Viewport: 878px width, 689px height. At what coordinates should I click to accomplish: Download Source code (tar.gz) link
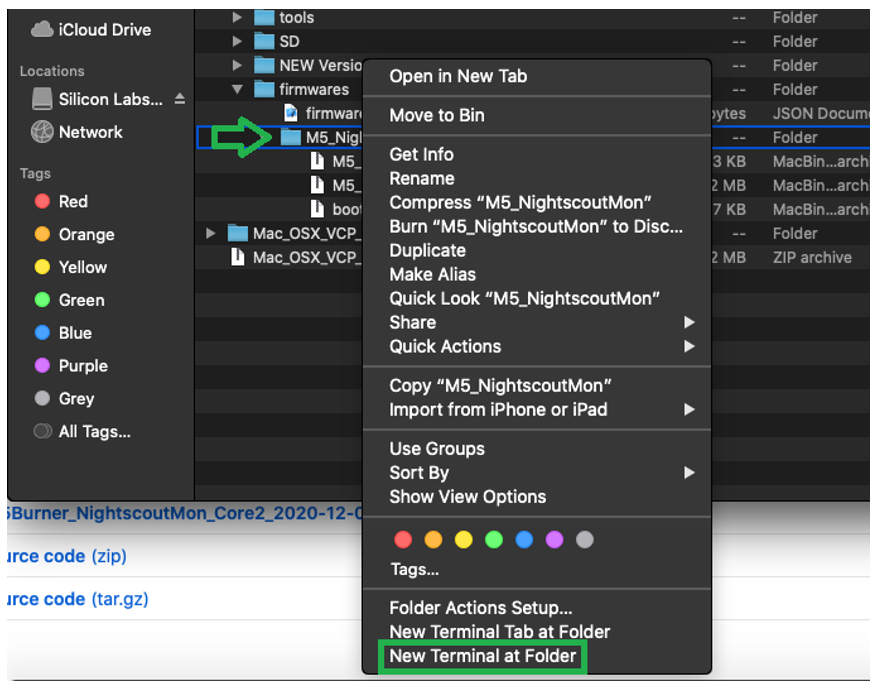tap(77, 599)
